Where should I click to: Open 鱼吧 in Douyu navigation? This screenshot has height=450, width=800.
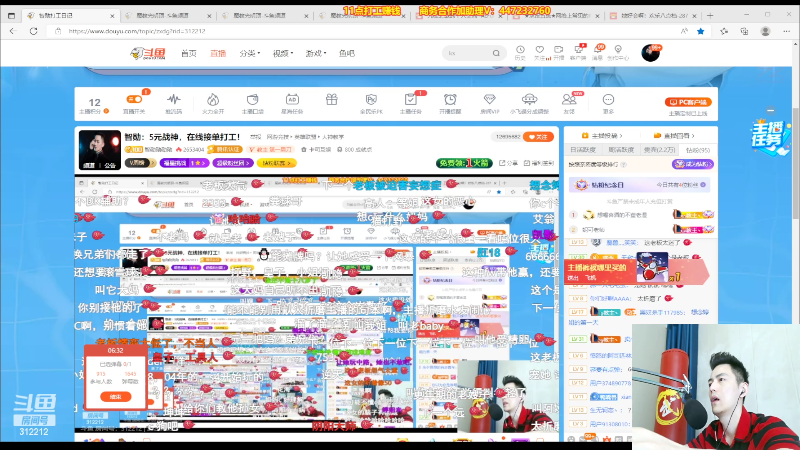(347, 53)
